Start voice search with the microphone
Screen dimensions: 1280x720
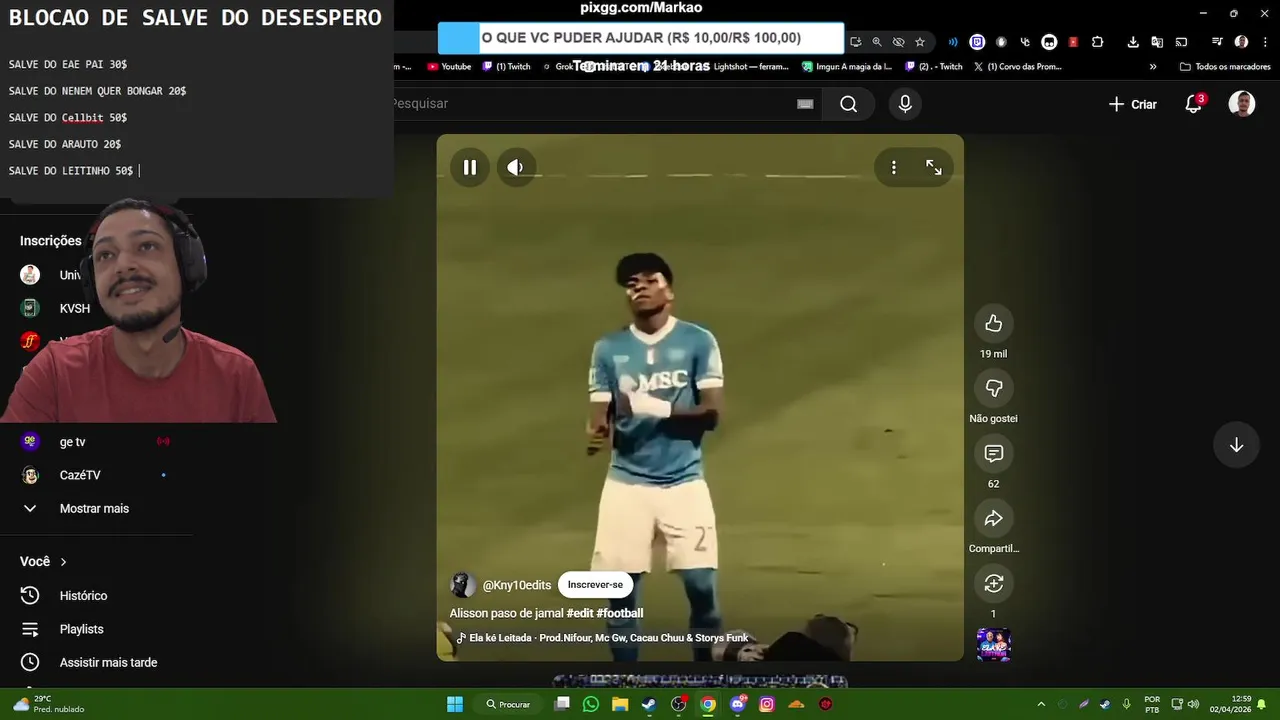point(905,104)
